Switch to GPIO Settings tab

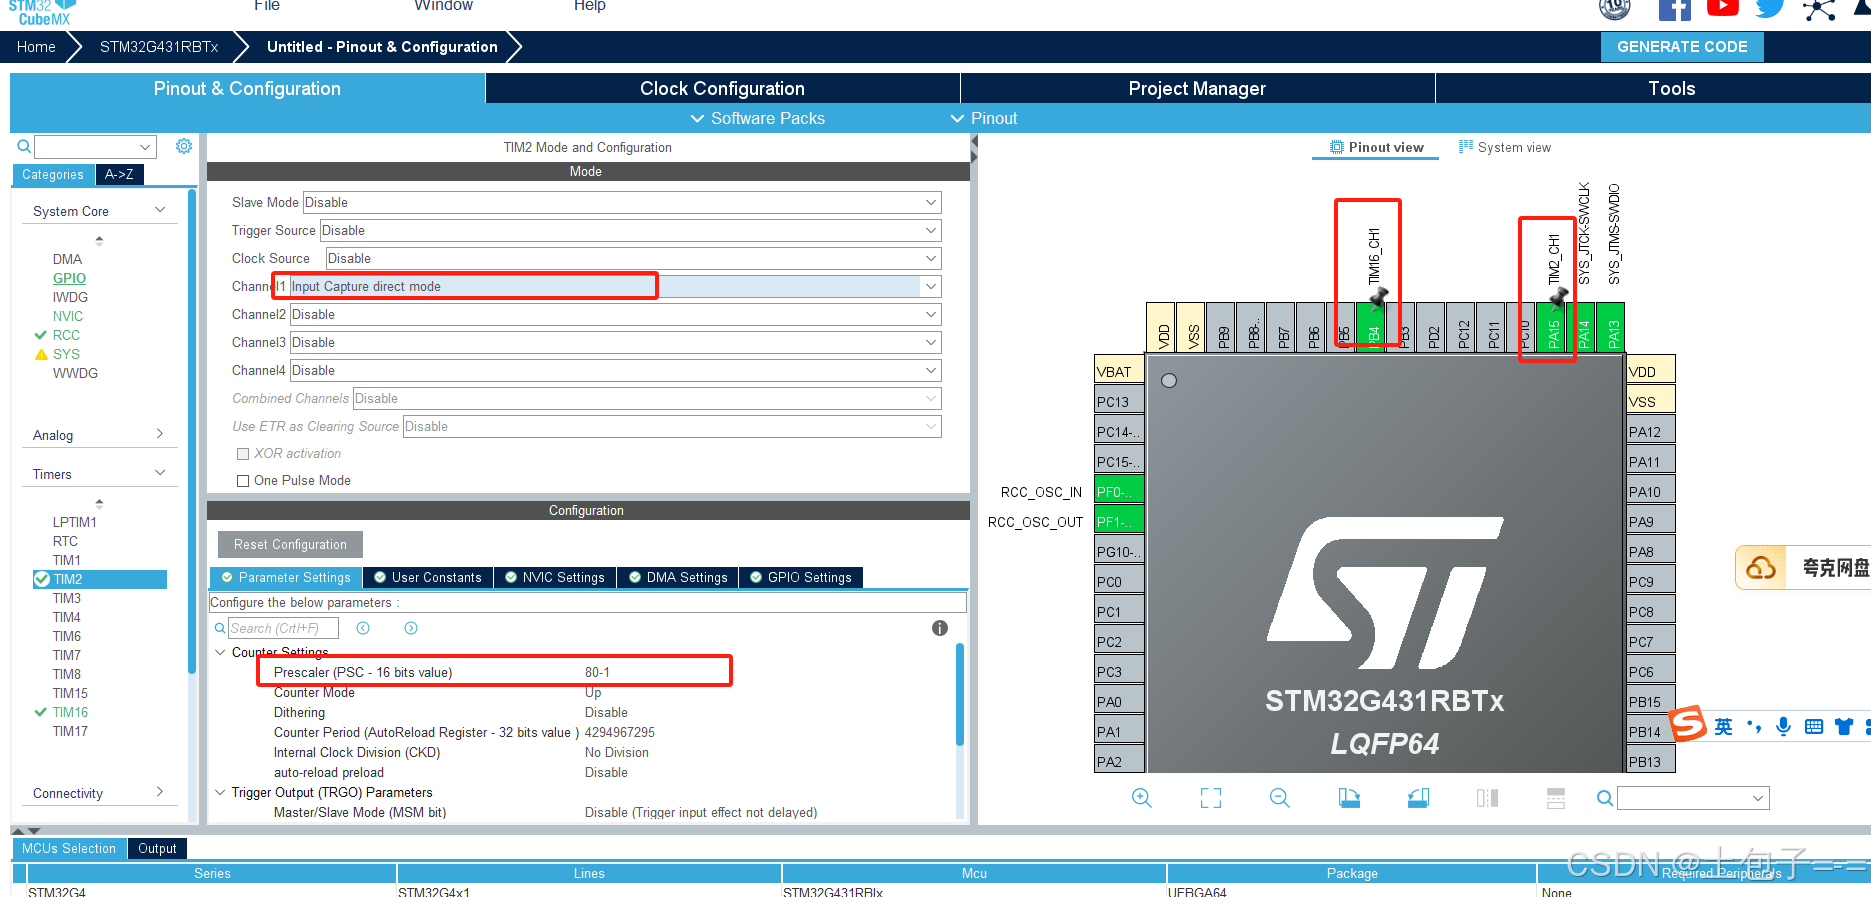tap(800, 577)
